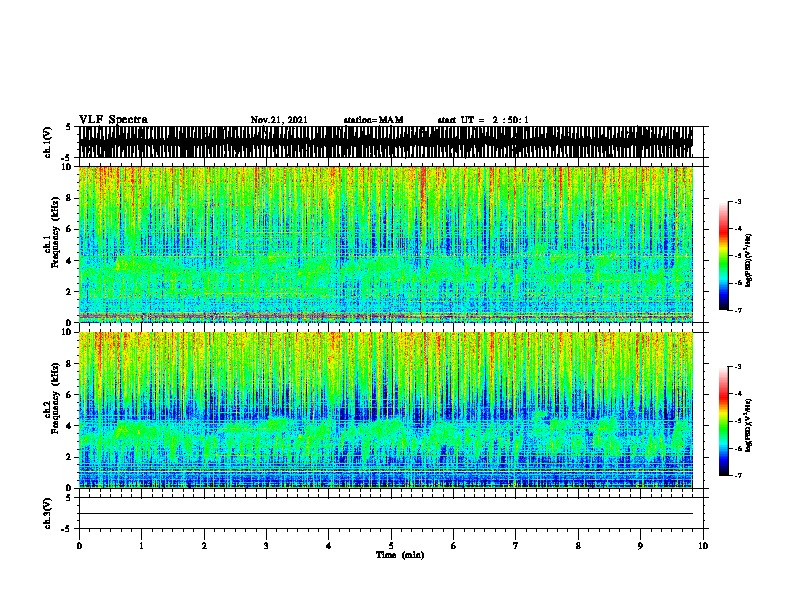This screenshot has width=792, height=612.
Task: Click time axis tick label '3'
Action: [266, 545]
